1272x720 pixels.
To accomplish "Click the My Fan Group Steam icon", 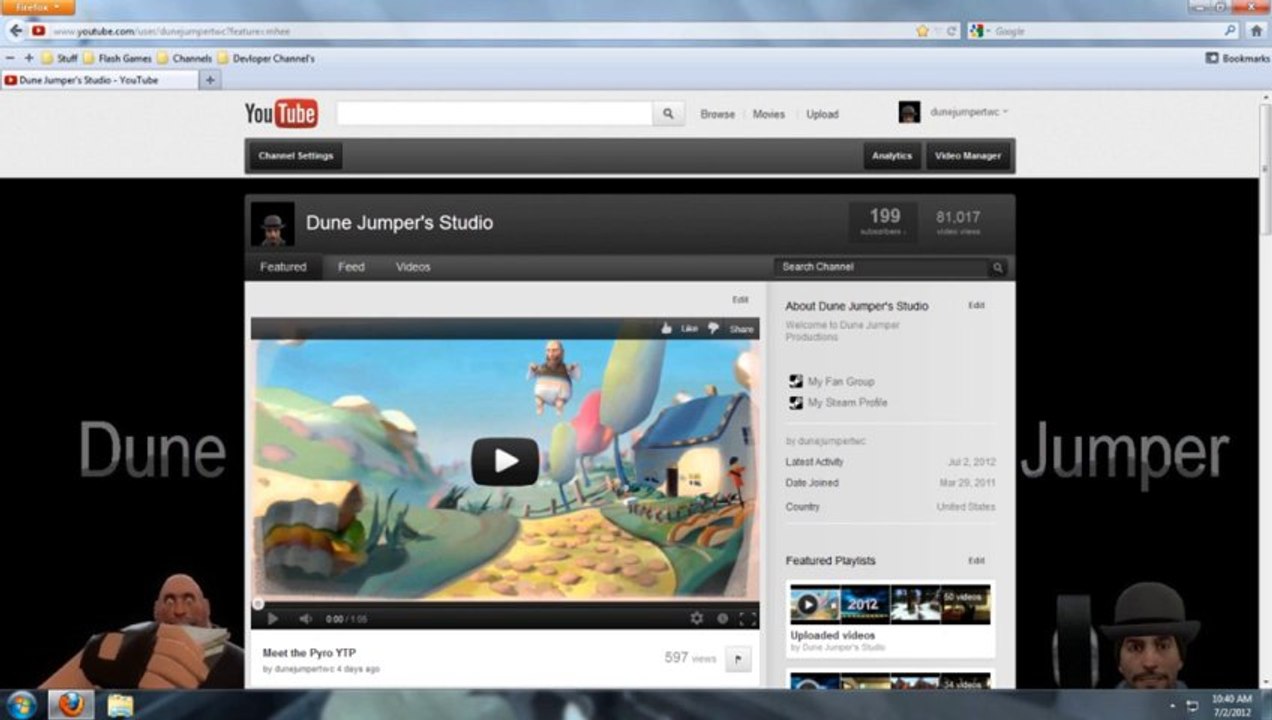I will point(796,381).
